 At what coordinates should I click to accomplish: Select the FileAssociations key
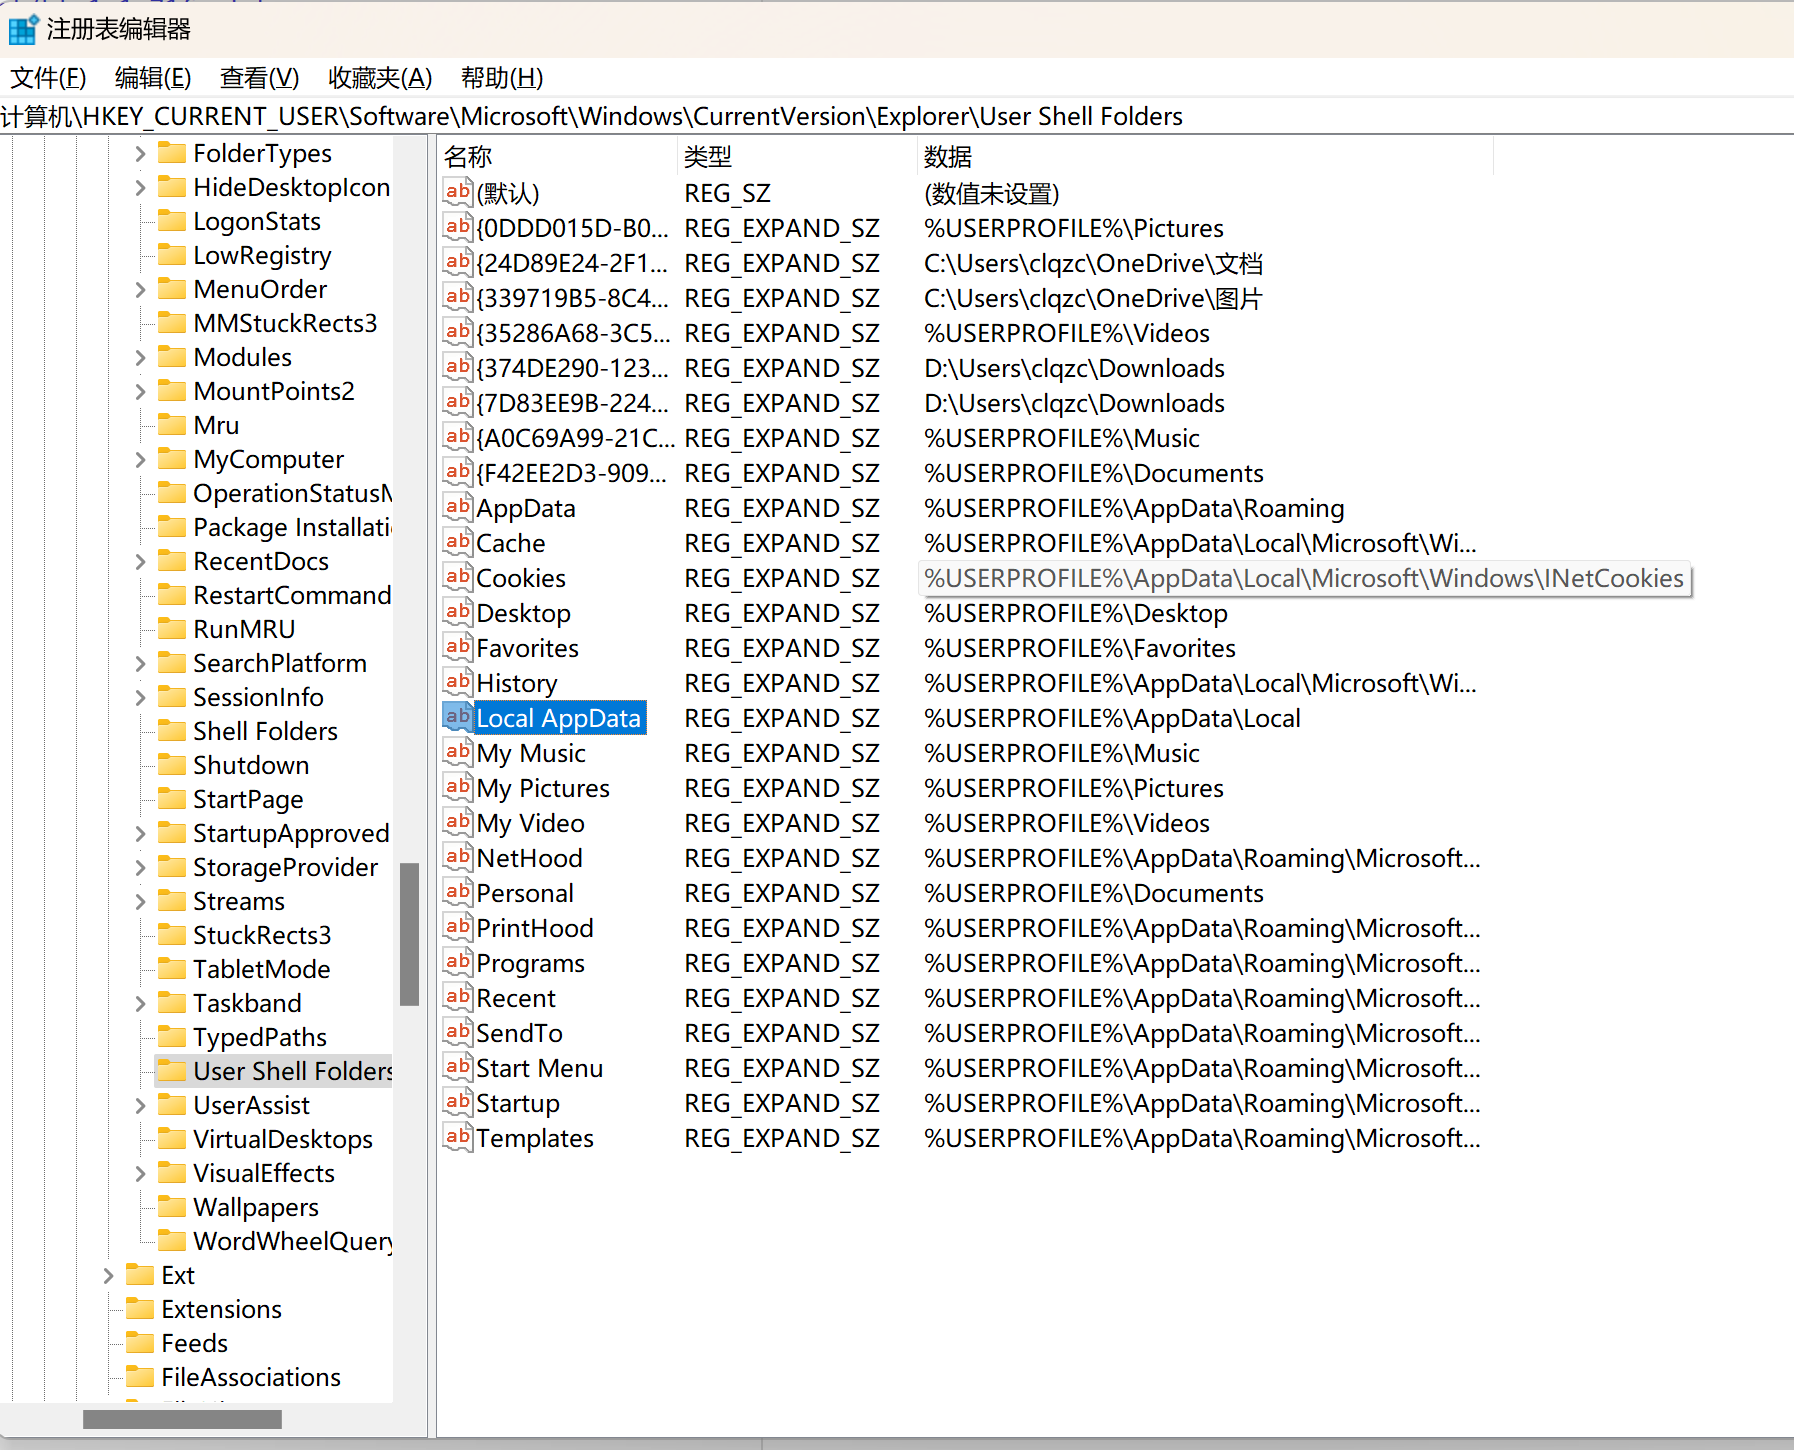tap(251, 1377)
